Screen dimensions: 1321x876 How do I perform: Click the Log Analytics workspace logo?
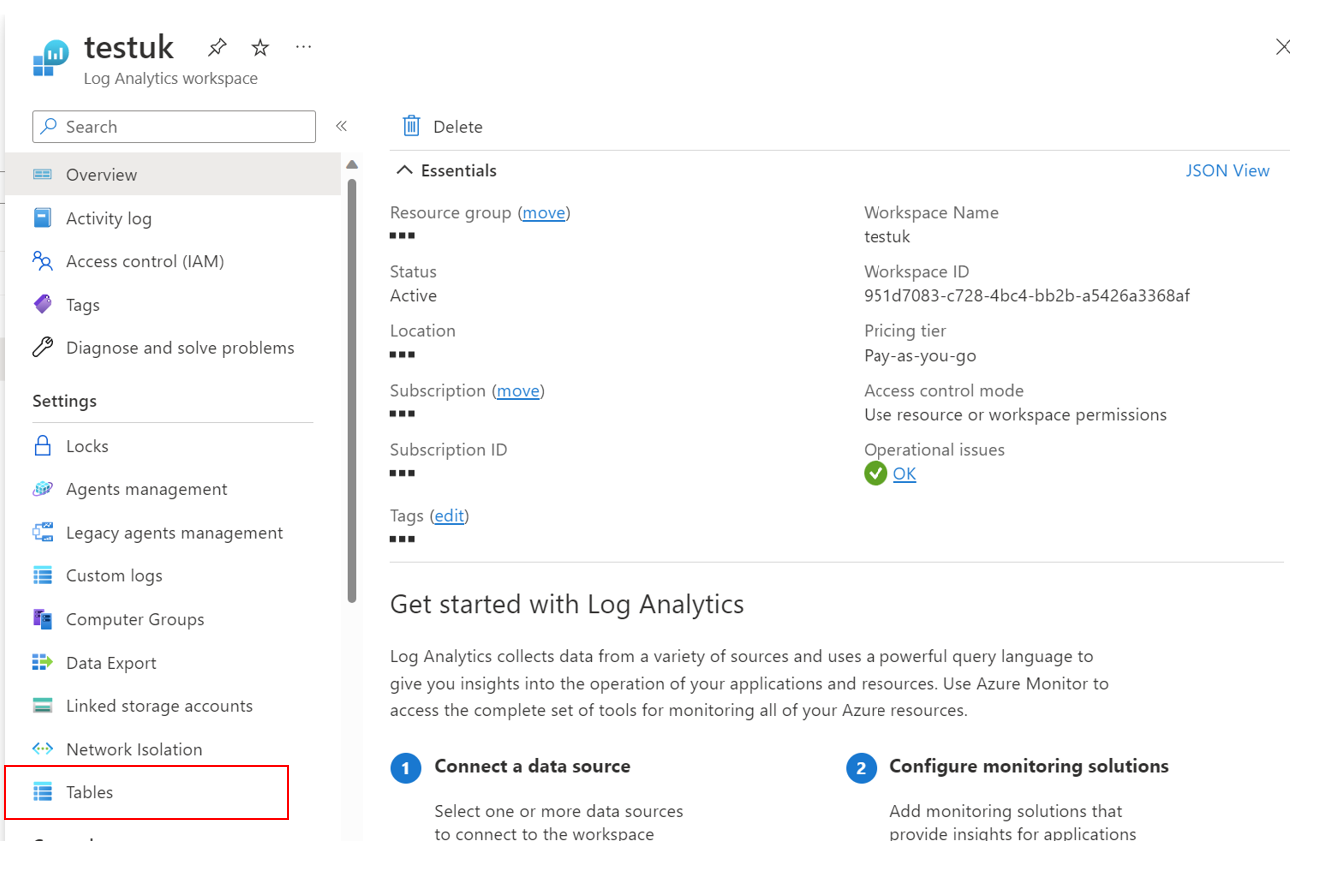pos(50,59)
